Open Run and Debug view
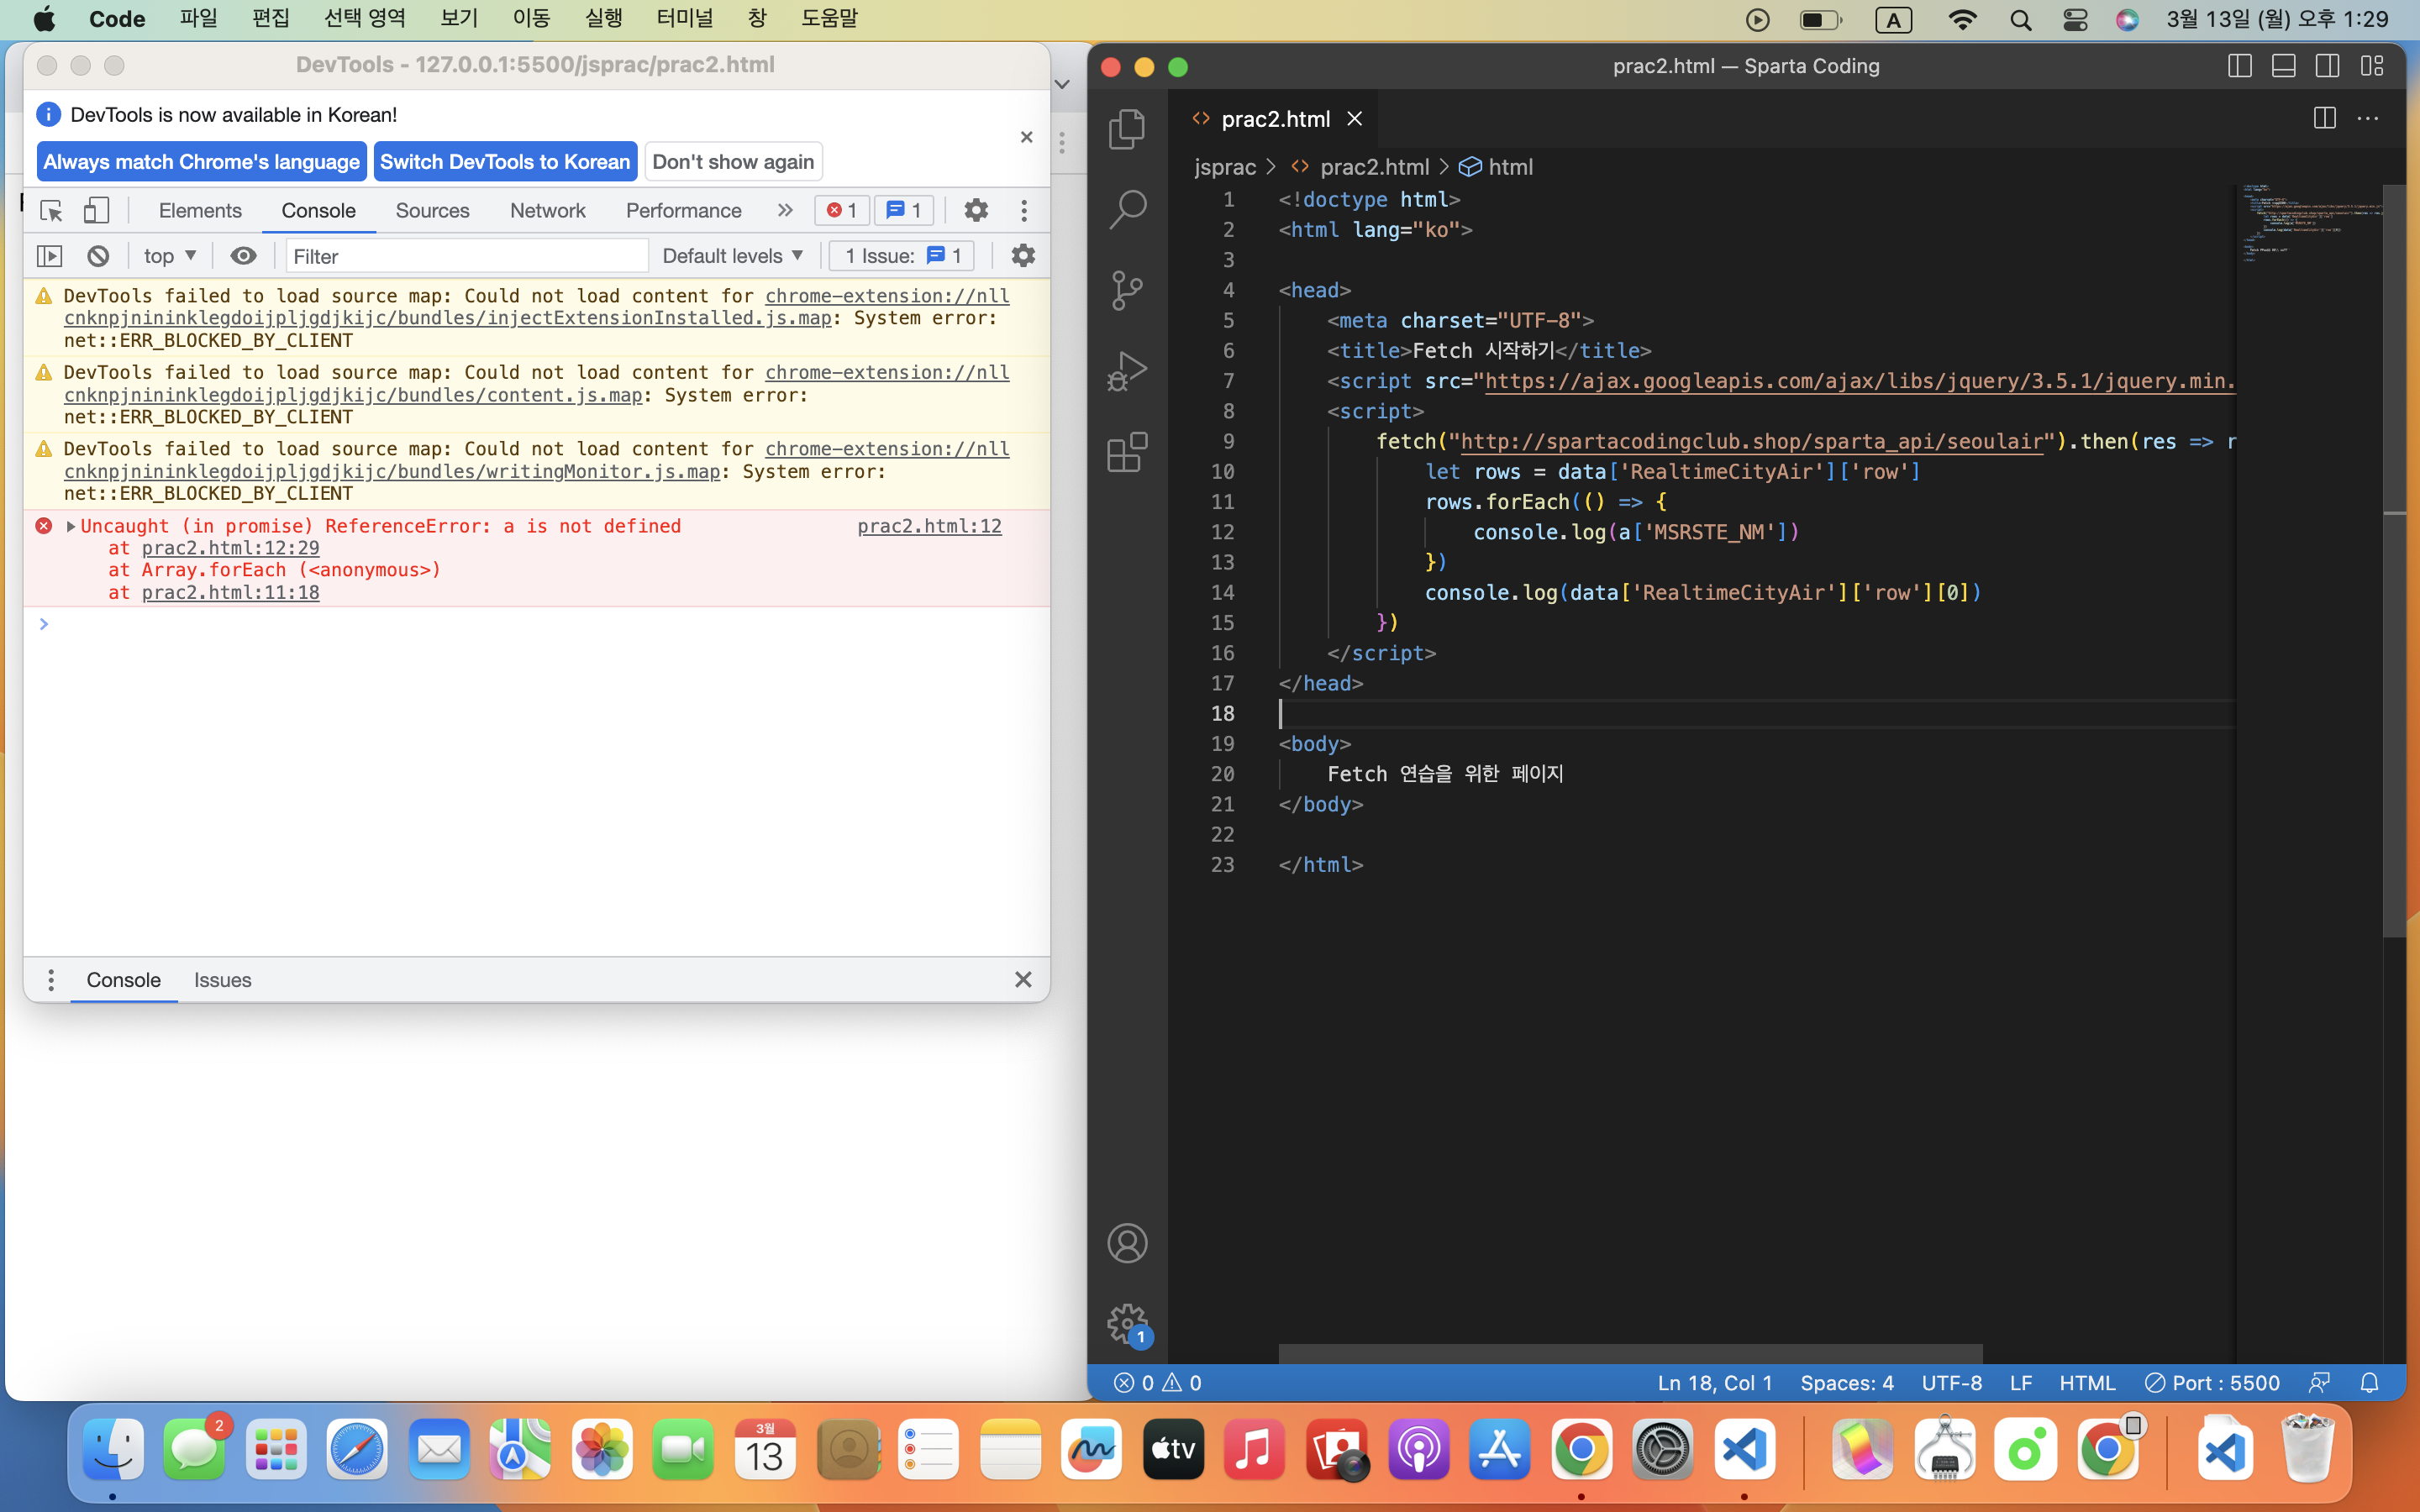 pos(1127,371)
